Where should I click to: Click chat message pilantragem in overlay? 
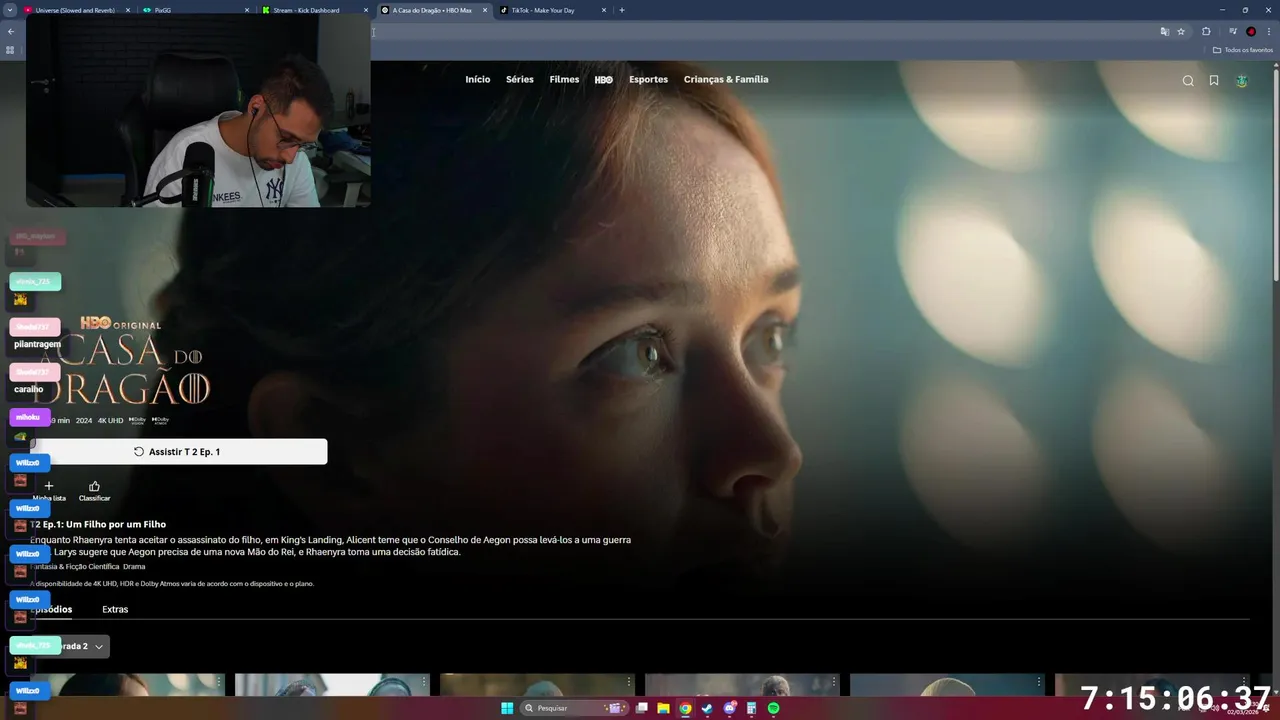(x=37, y=344)
